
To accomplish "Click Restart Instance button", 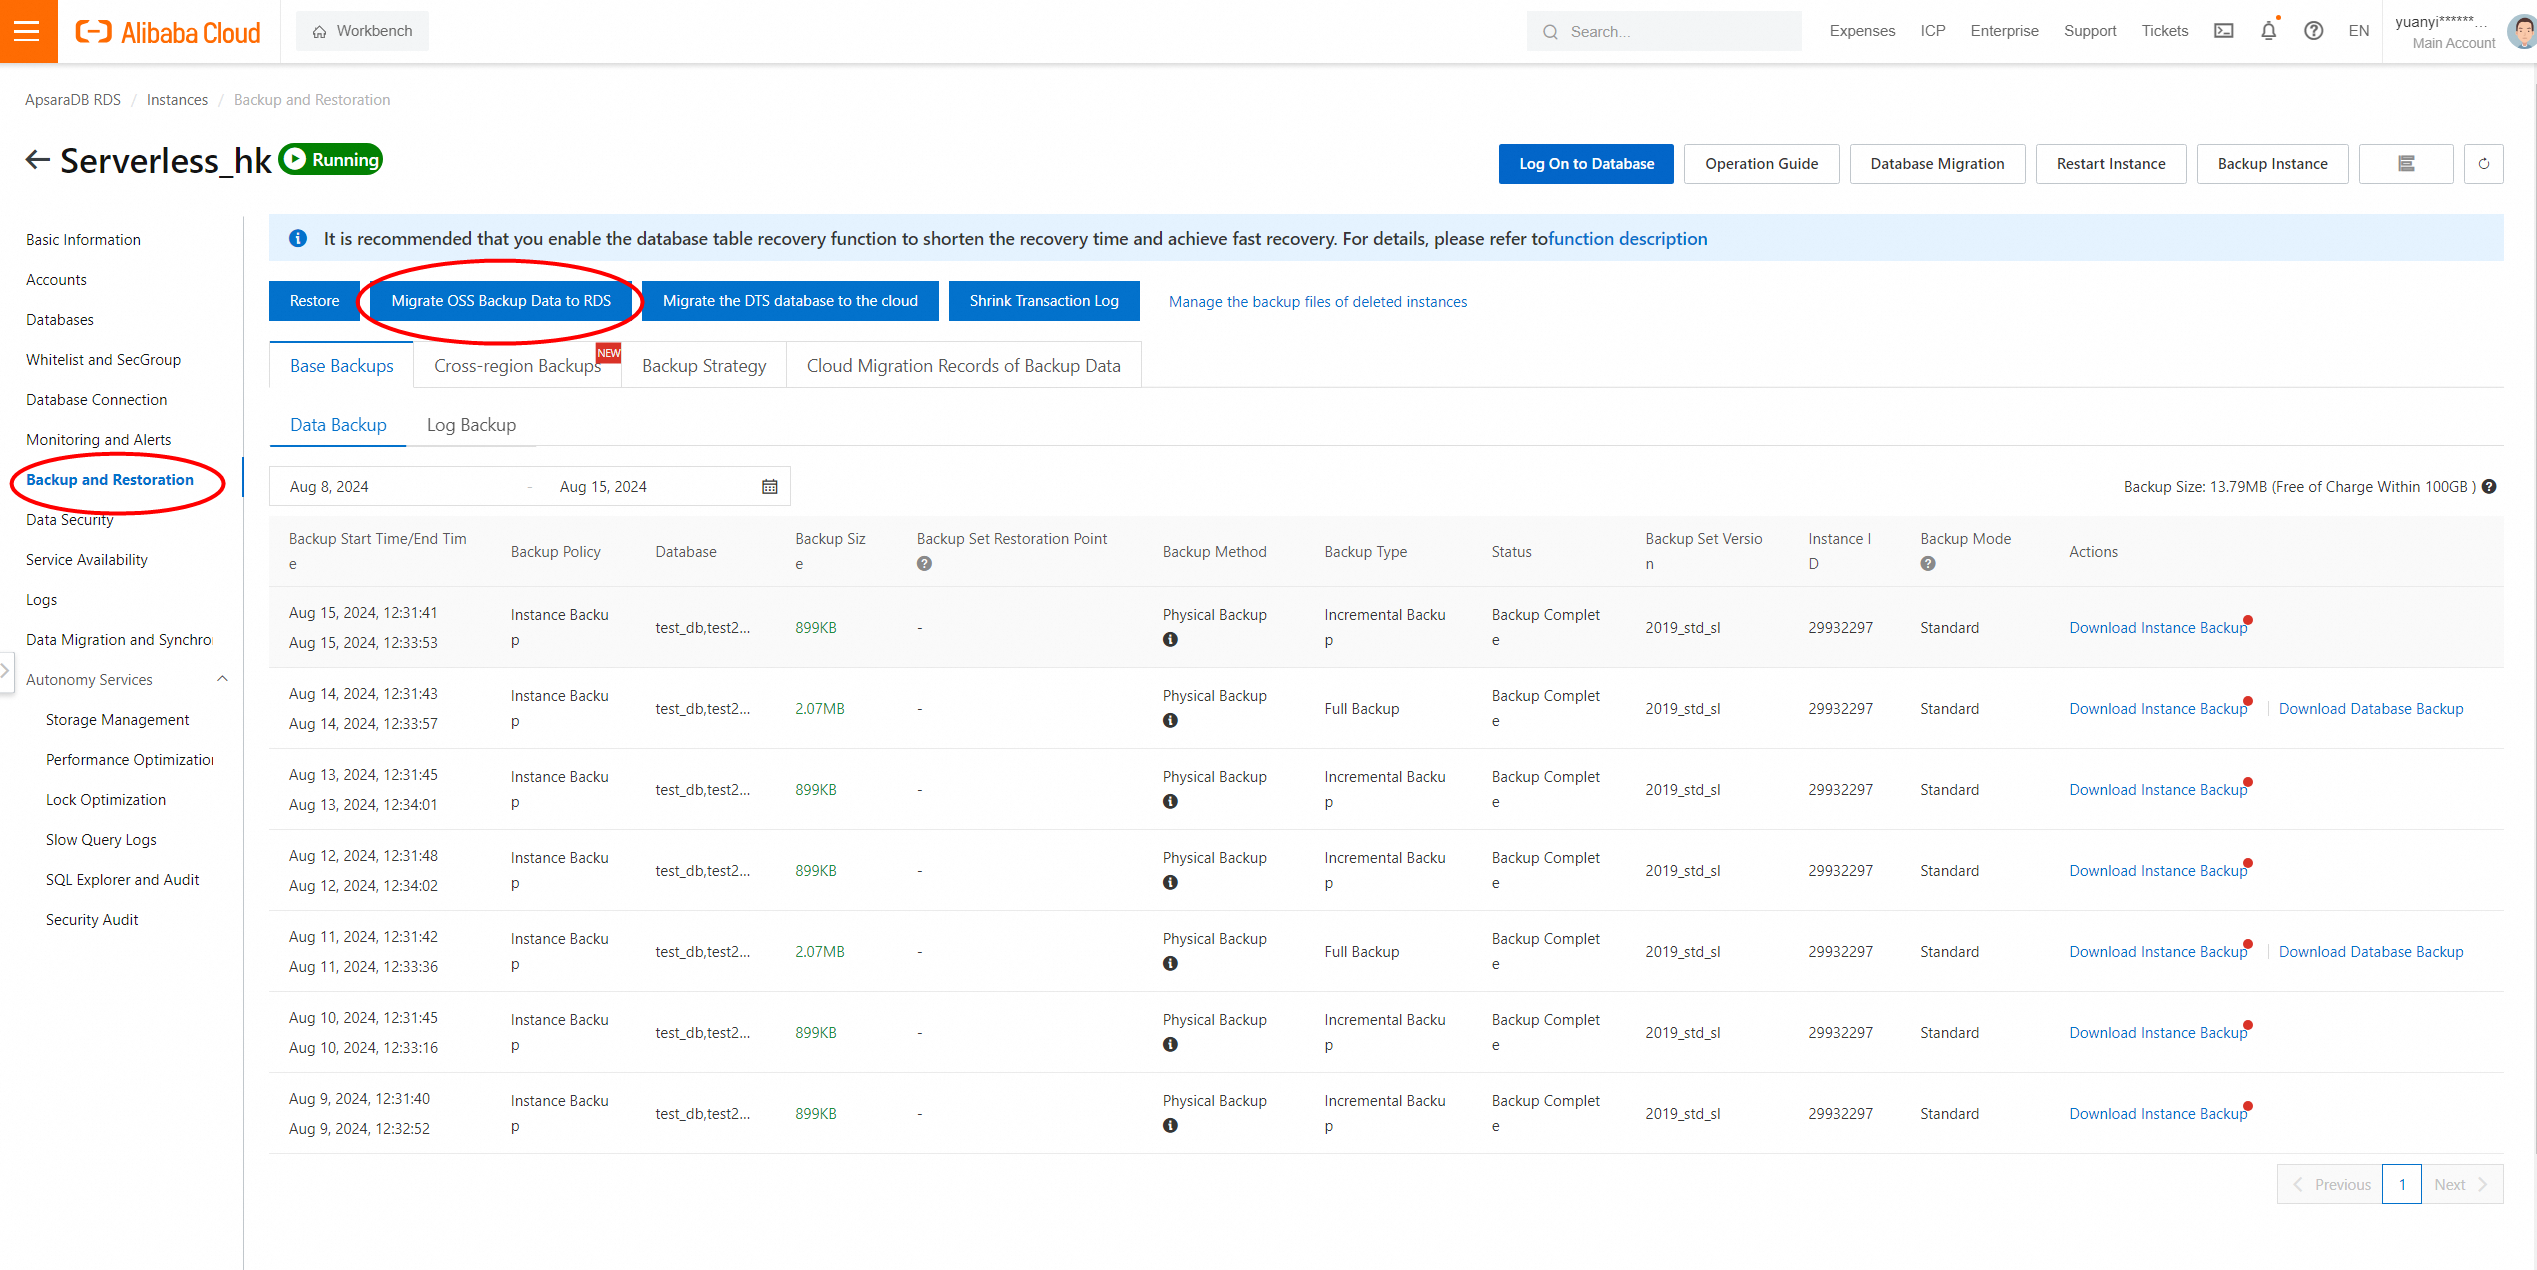I will (2111, 164).
